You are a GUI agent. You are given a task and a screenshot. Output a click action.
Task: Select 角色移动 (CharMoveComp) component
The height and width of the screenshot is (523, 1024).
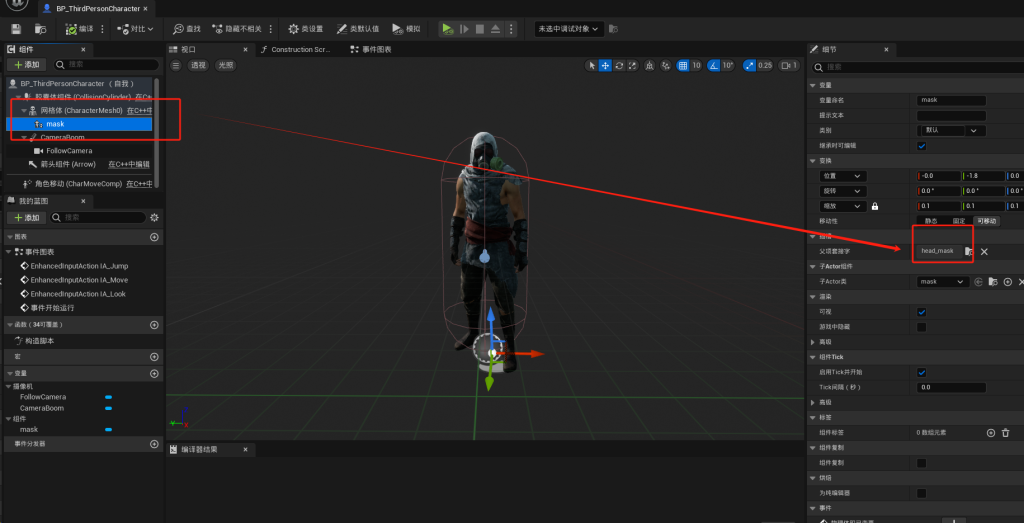(x=78, y=184)
